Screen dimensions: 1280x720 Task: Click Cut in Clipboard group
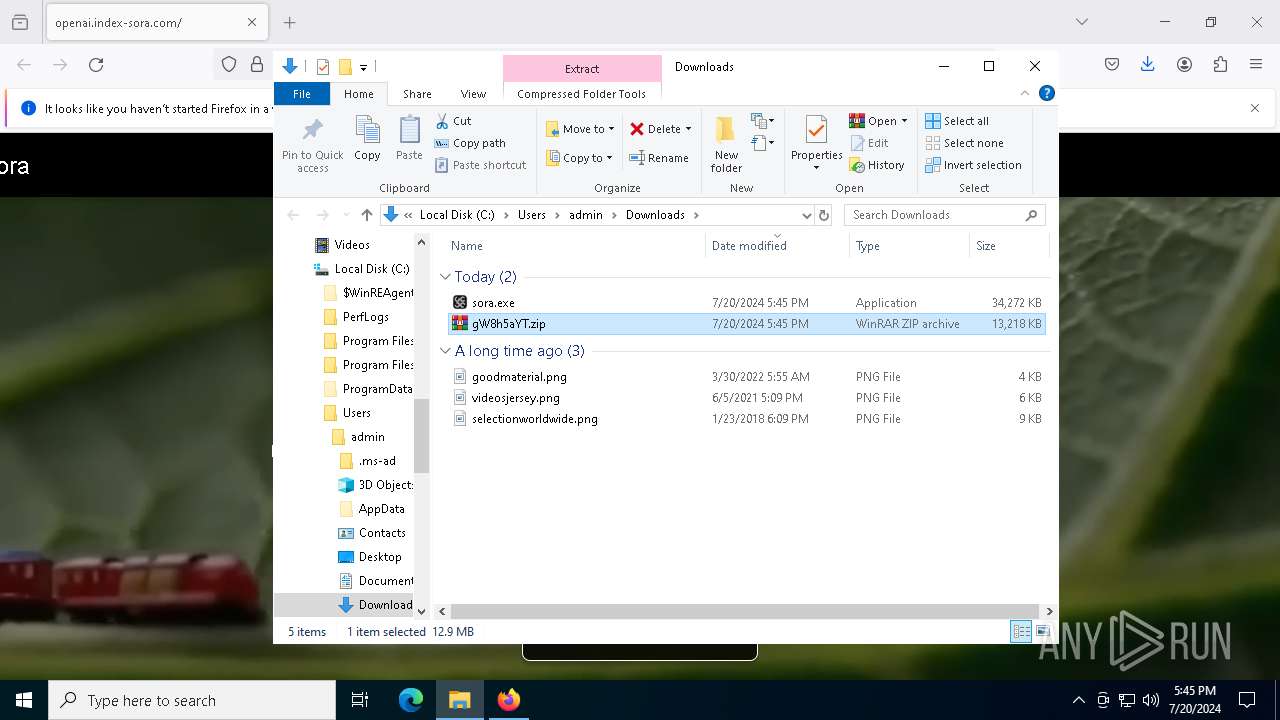453,121
